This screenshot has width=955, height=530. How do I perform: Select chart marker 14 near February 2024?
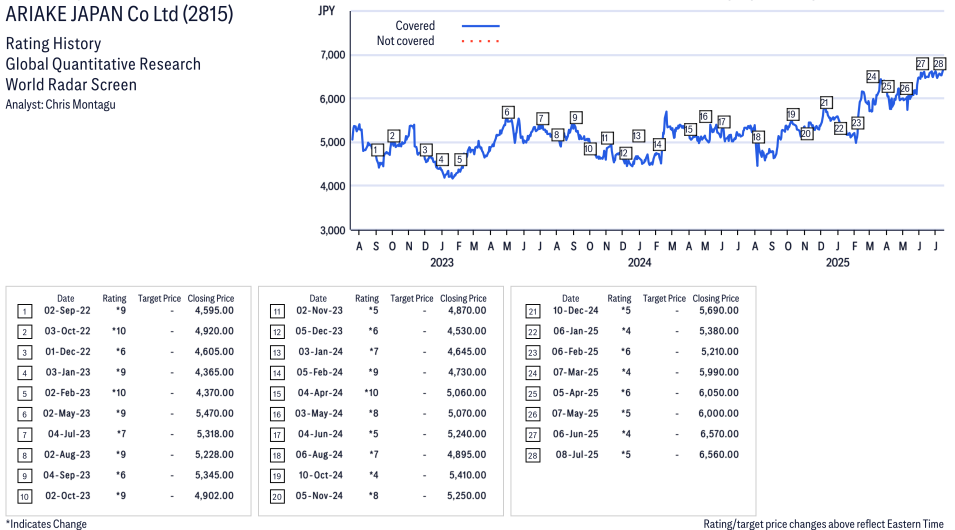(658, 144)
